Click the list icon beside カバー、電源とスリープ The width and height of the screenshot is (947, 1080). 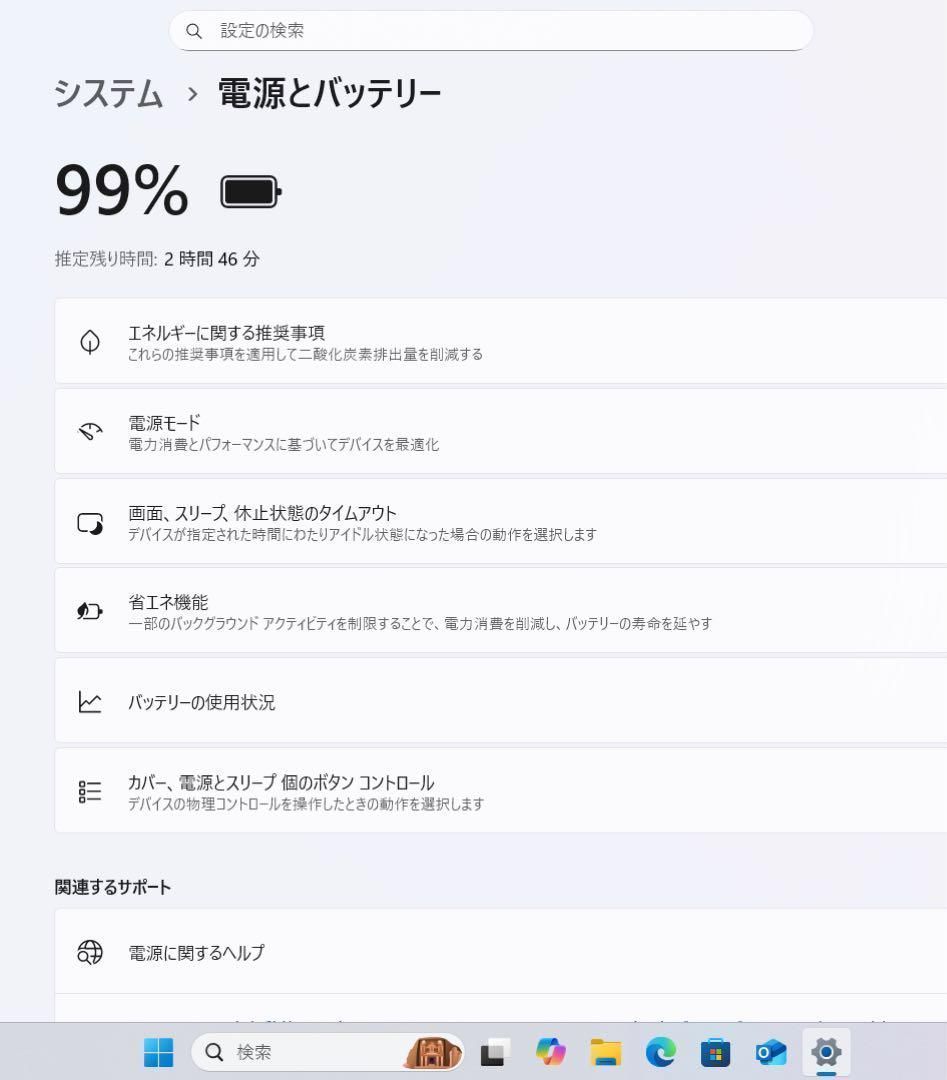[90, 791]
